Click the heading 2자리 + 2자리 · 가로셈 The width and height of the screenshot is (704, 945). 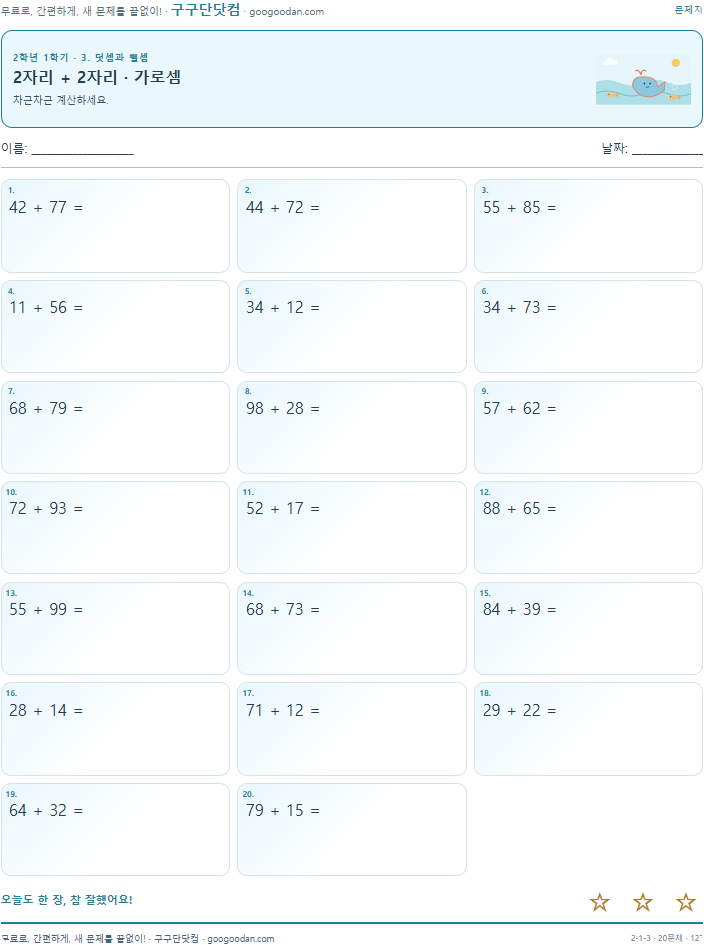pos(97,77)
